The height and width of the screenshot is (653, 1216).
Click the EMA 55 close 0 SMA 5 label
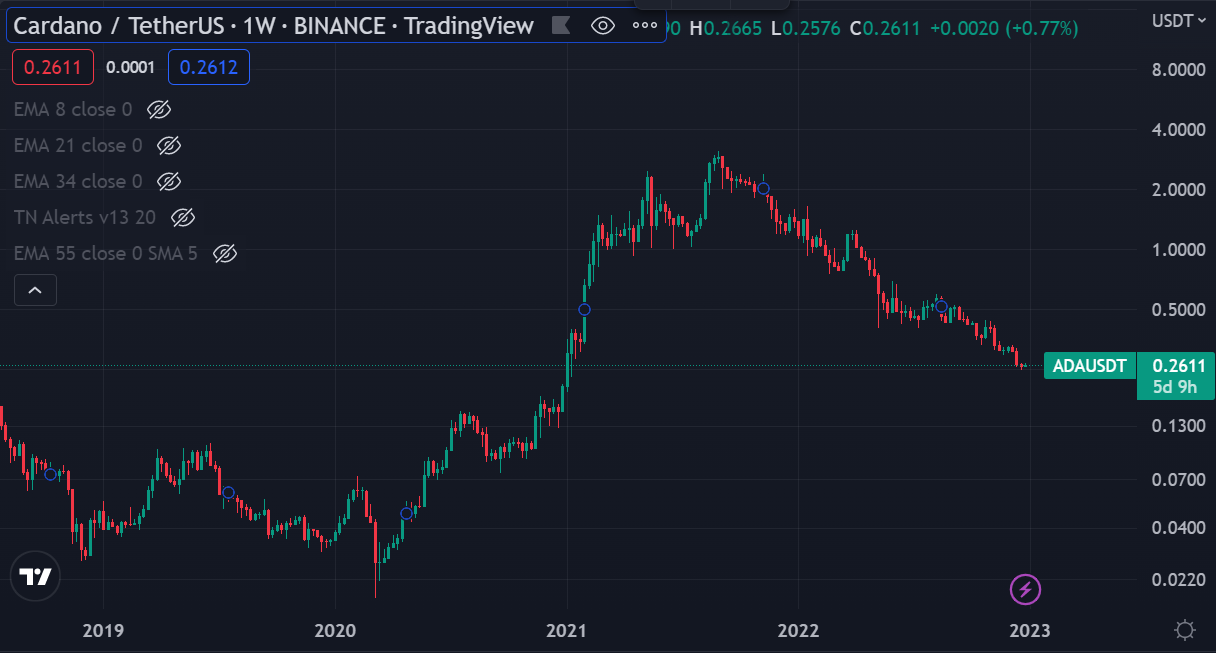pos(105,253)
